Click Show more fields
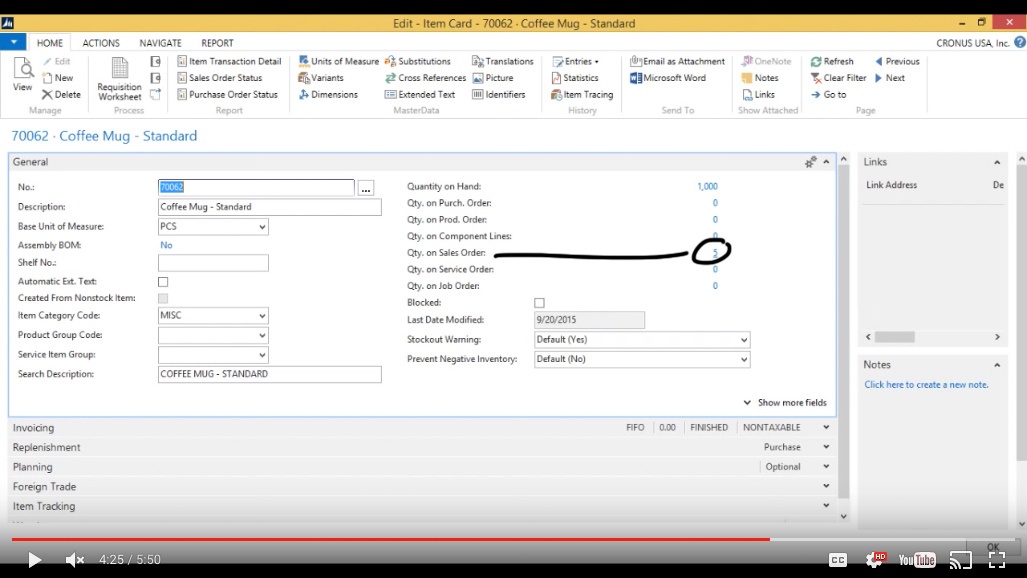Screen dimensions: 1027x578 [793, 402]
